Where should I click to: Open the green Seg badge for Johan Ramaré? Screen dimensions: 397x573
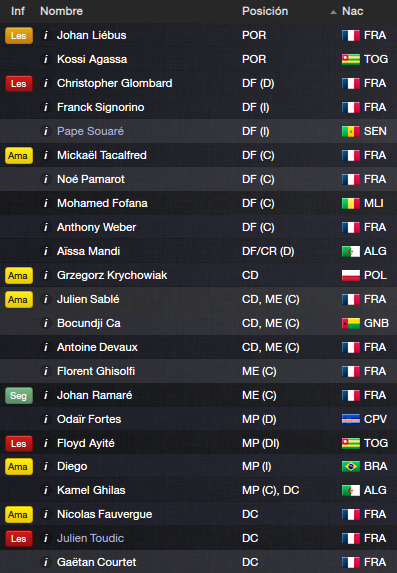[19, 395]
